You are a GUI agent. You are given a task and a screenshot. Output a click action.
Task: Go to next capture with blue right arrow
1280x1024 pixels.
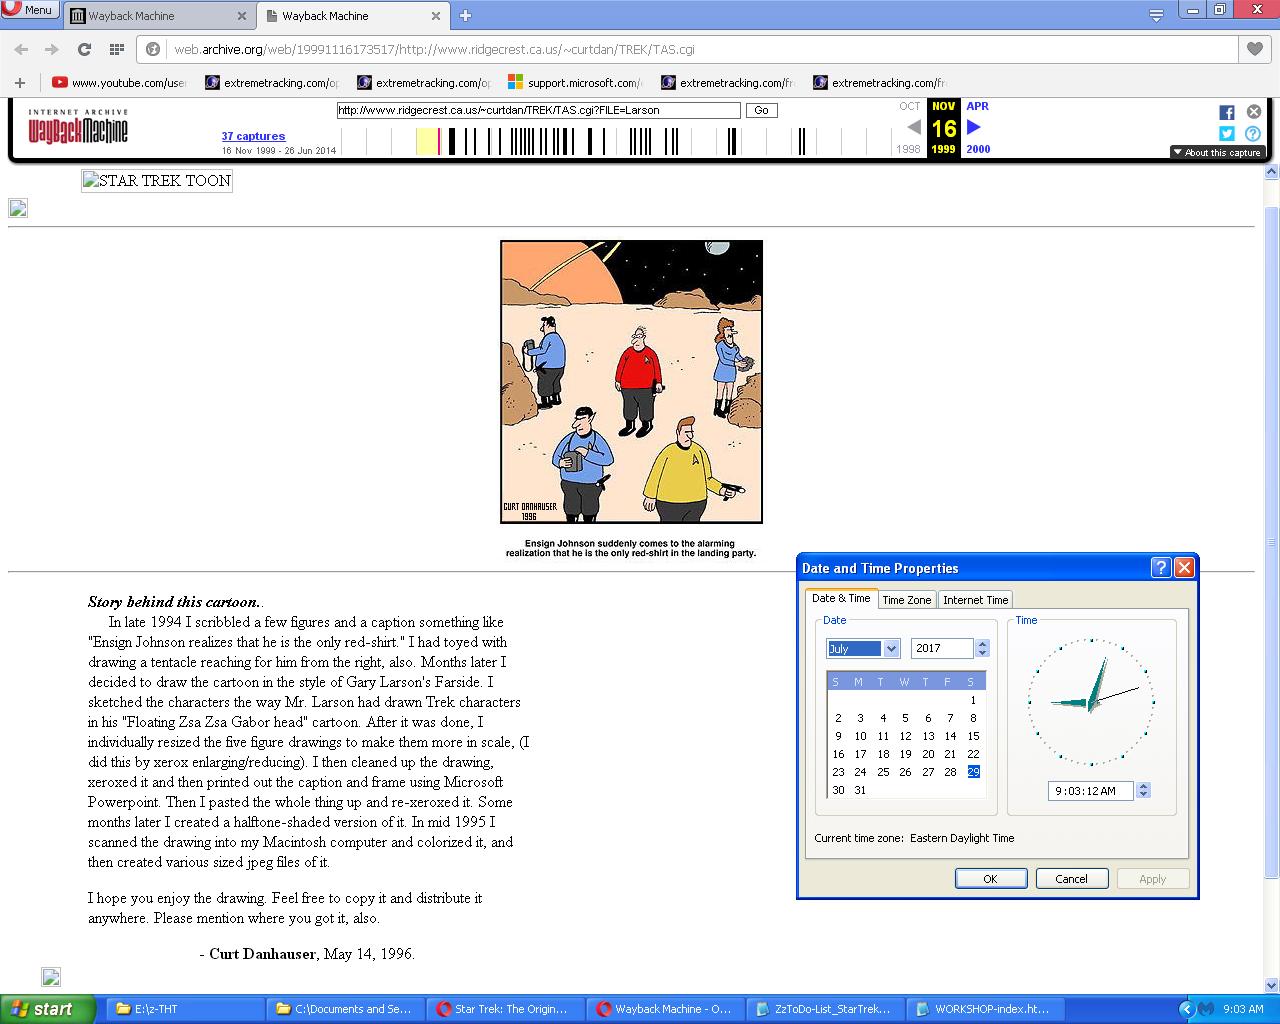(x=973, y=127)
